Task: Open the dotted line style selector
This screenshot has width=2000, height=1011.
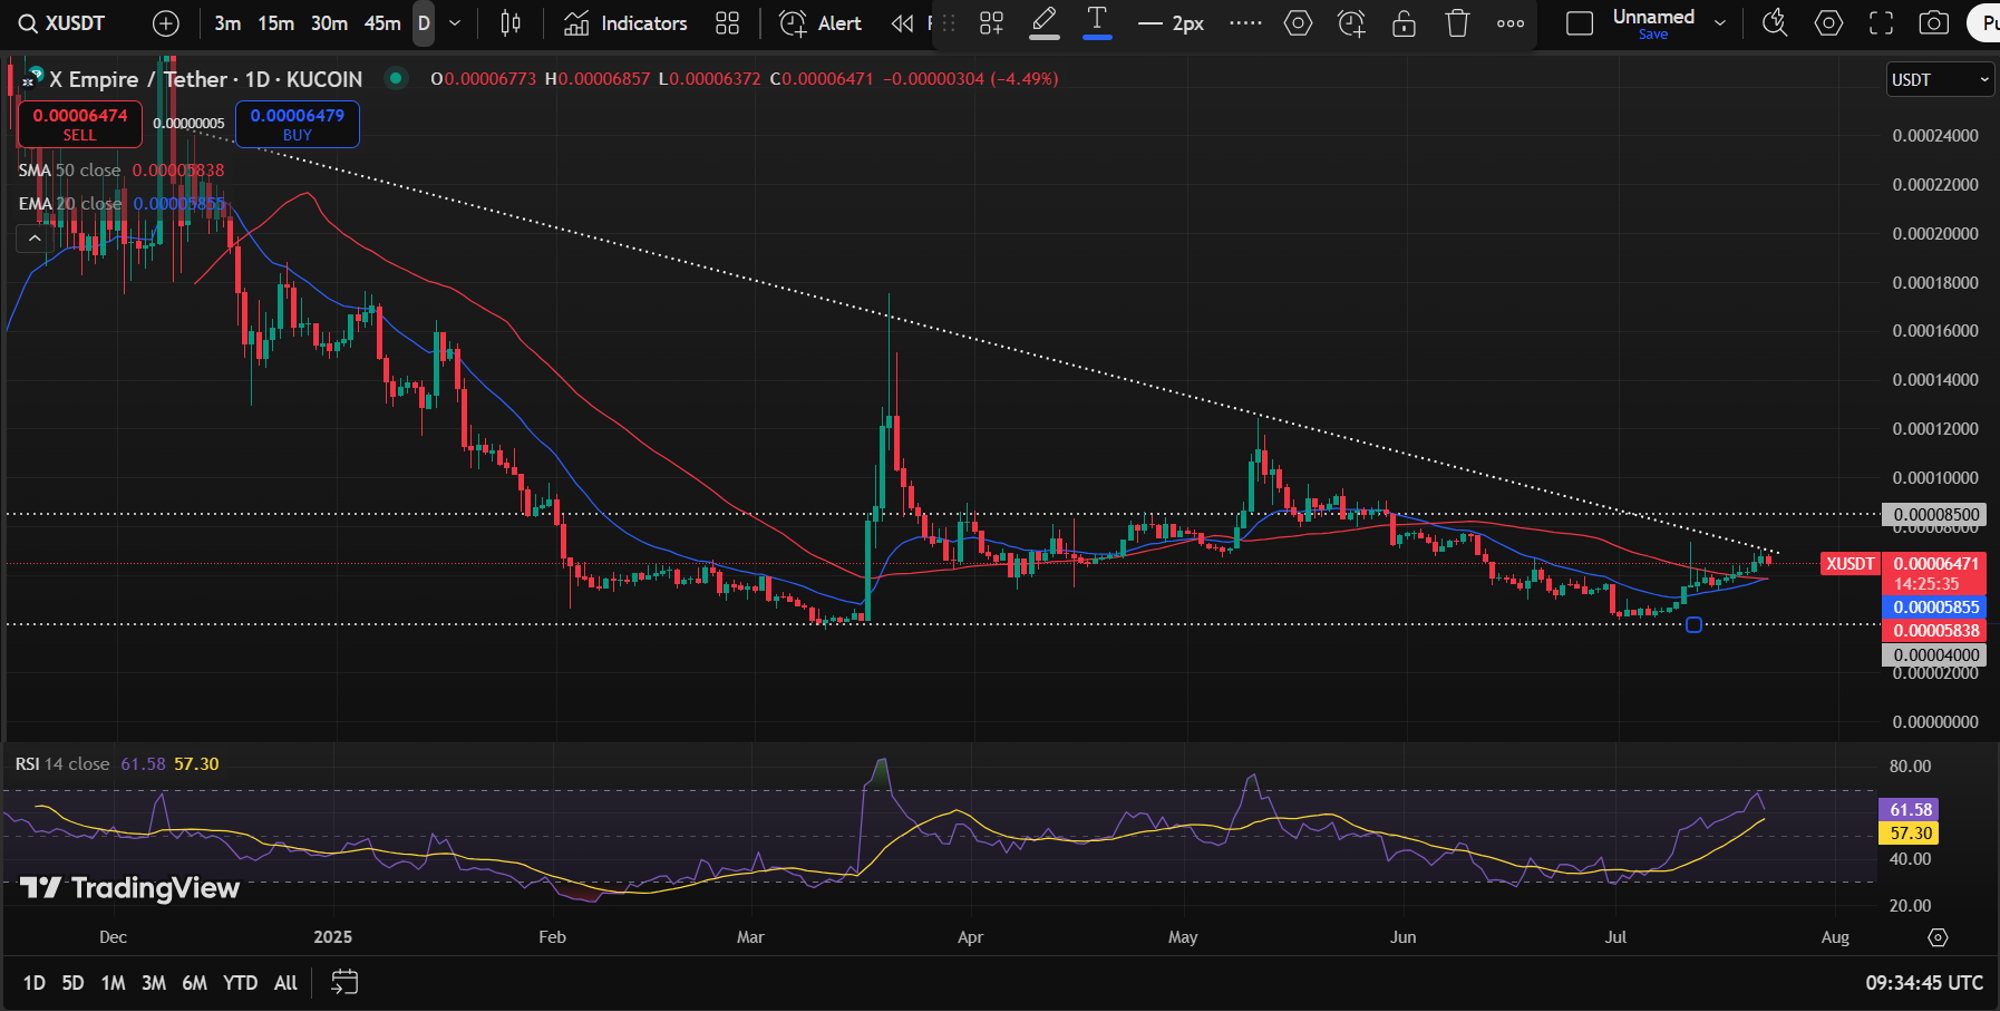Action: coord(1245,23)
